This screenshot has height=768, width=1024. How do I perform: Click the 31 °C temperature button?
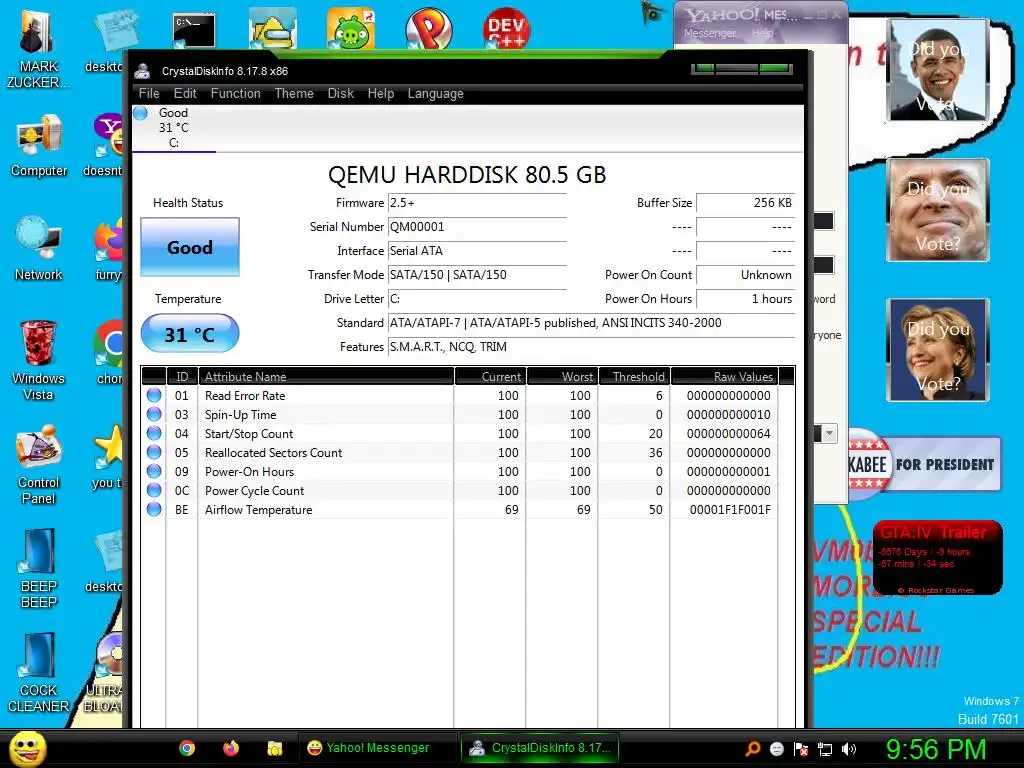[190, 334]
